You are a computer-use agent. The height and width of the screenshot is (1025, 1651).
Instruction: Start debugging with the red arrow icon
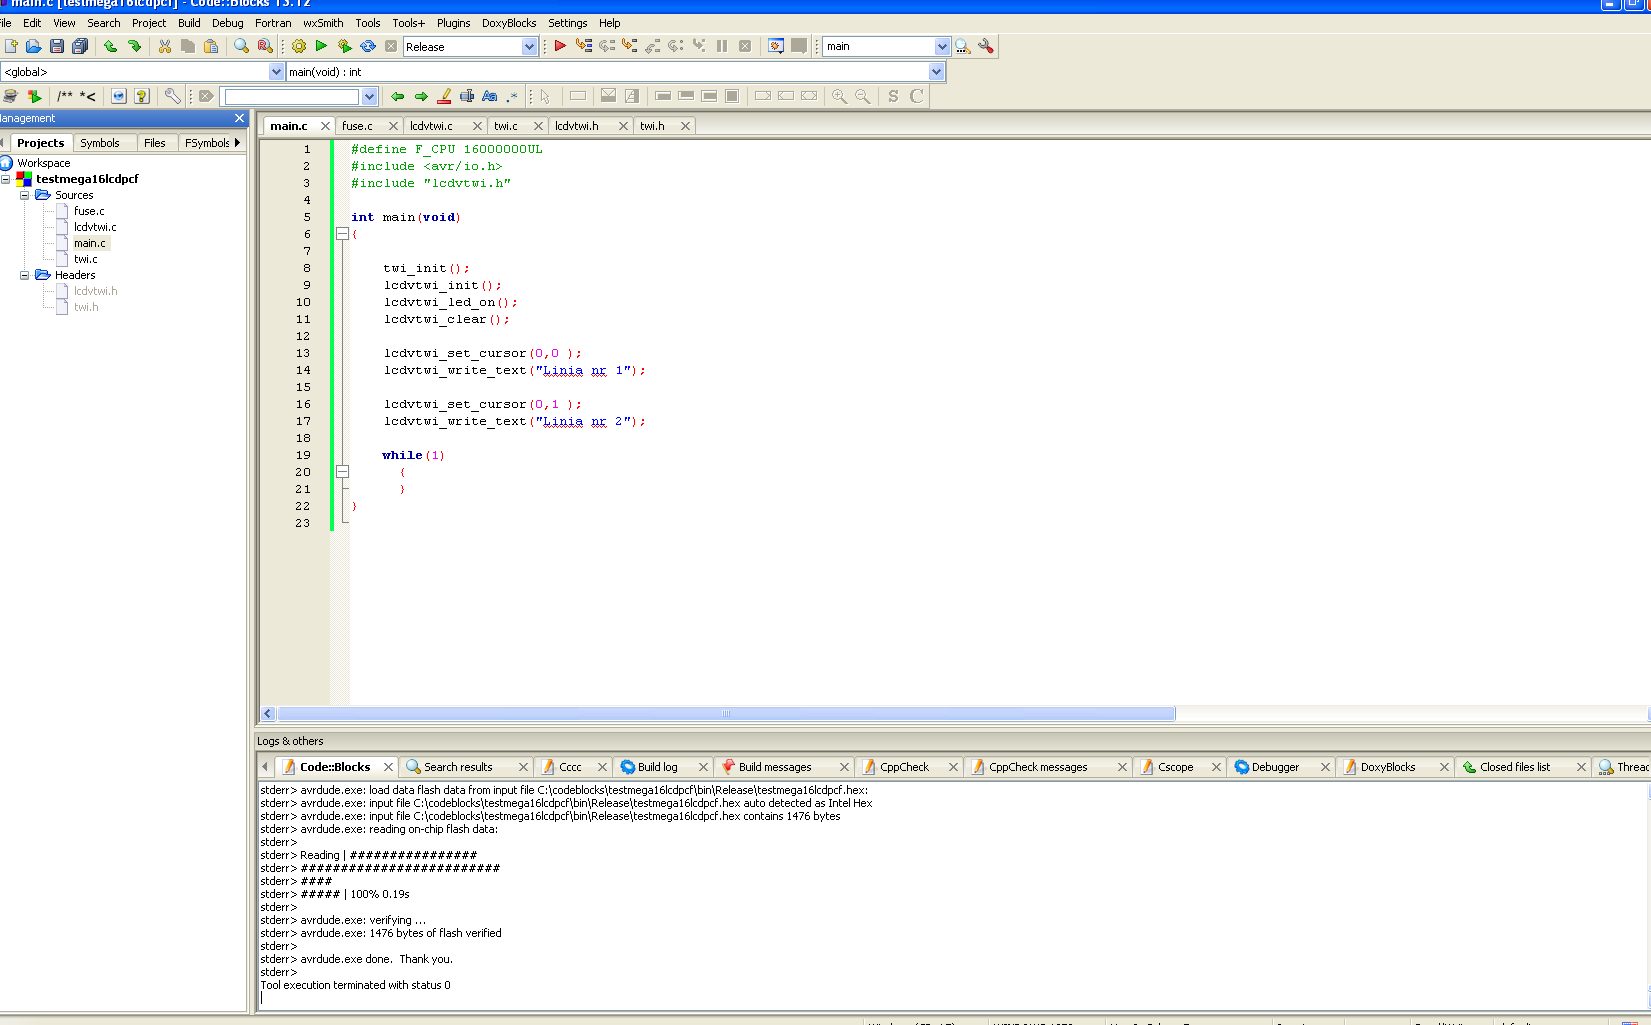(560, 46)
